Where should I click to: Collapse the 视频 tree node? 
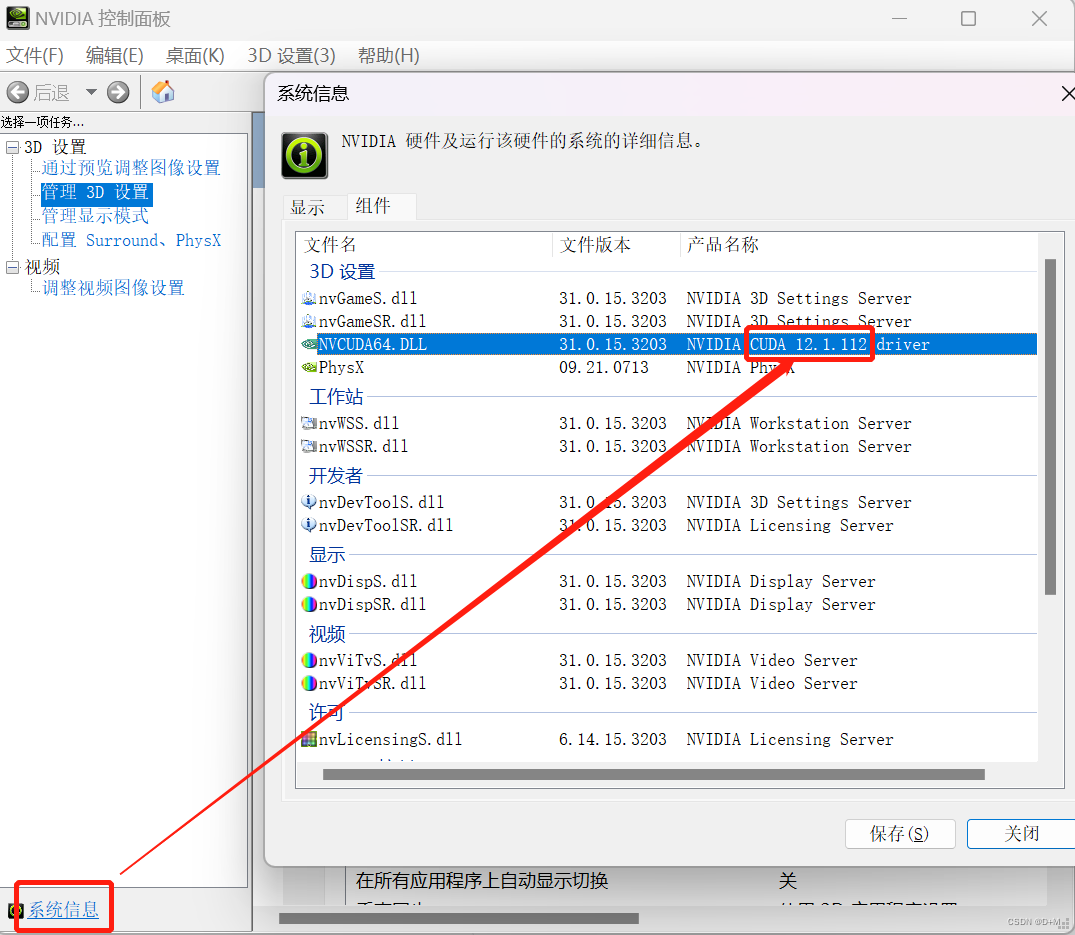[12, 267]
